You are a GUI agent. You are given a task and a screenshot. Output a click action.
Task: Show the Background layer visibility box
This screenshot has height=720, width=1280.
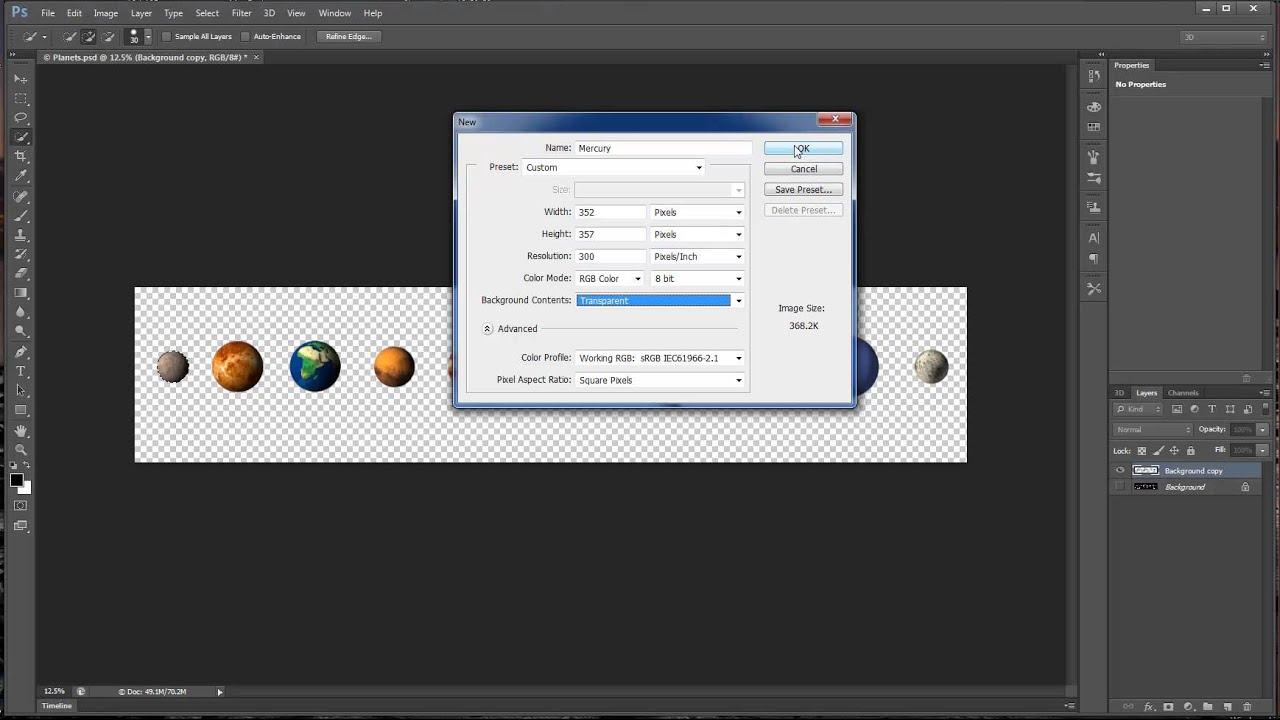1120,487
